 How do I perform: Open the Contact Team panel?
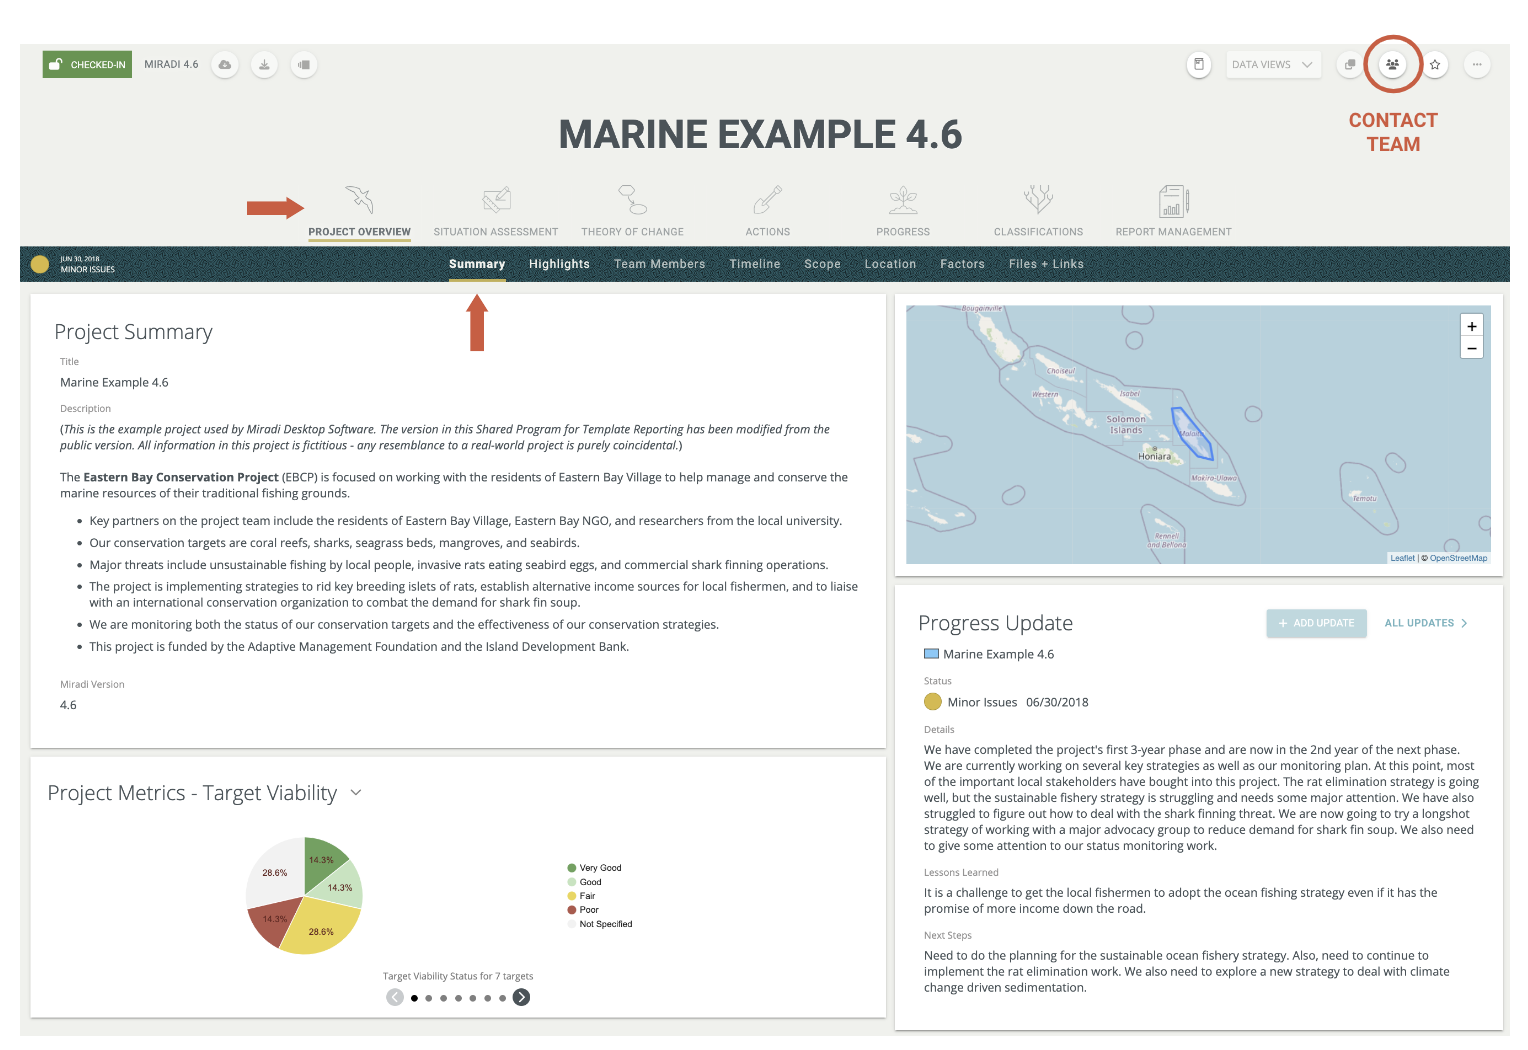(x=1392, y=64)
